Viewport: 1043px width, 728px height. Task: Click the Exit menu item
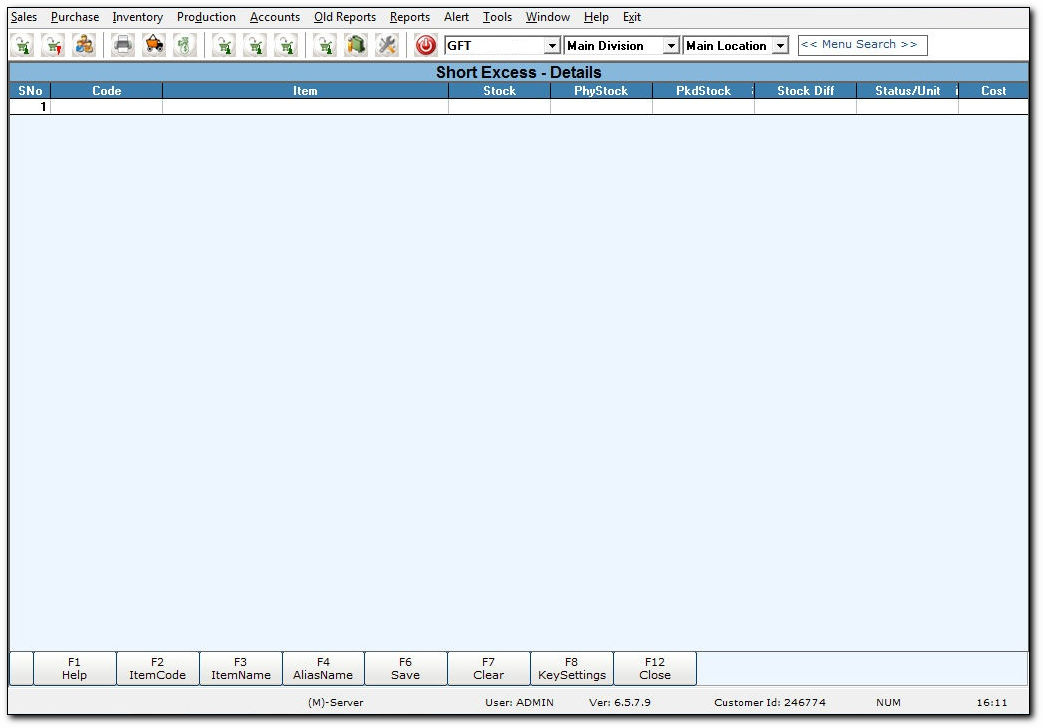click(x=632, y=17)
